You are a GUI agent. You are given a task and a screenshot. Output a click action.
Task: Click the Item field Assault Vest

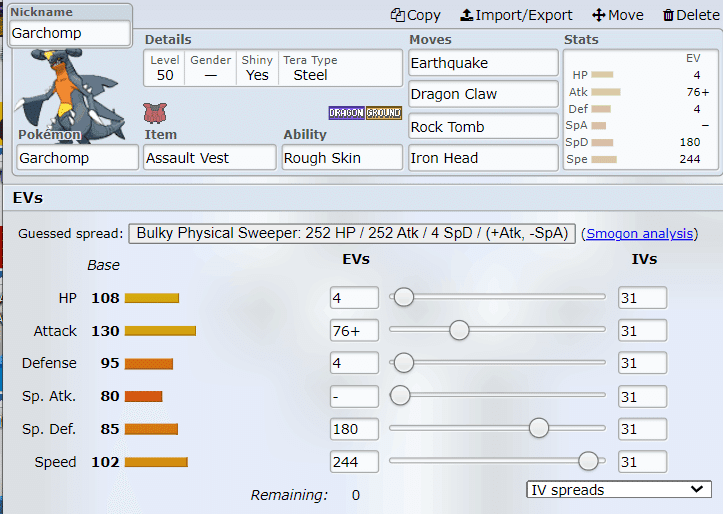point(210,158)
